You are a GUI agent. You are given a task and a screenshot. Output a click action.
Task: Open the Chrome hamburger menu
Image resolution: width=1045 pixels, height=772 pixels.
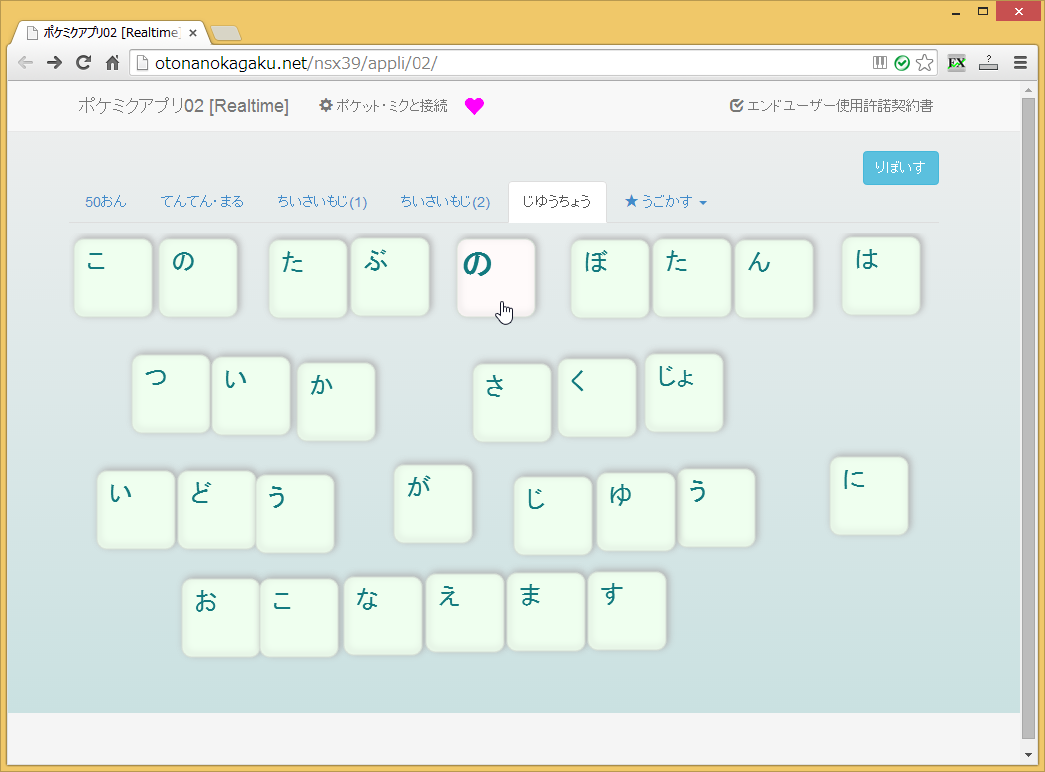coord(1020,63)
